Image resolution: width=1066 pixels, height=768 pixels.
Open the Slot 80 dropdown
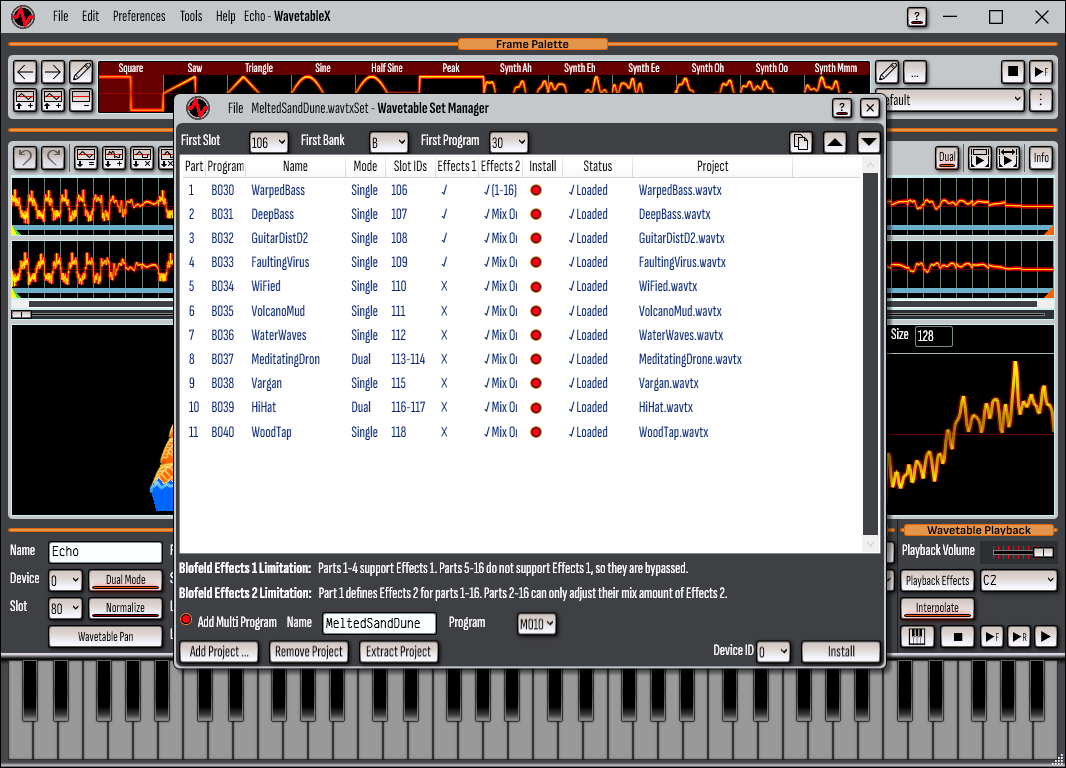coord(65,608)
